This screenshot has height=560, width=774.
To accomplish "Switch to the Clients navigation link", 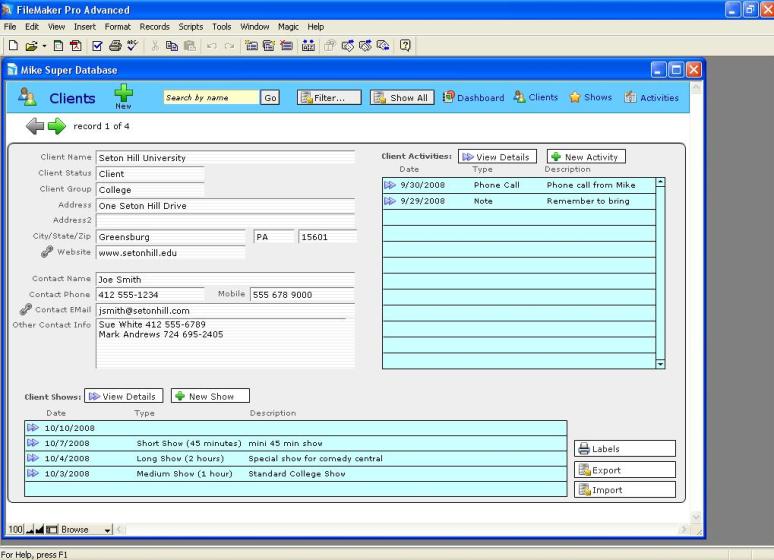I will click(536, 97).
